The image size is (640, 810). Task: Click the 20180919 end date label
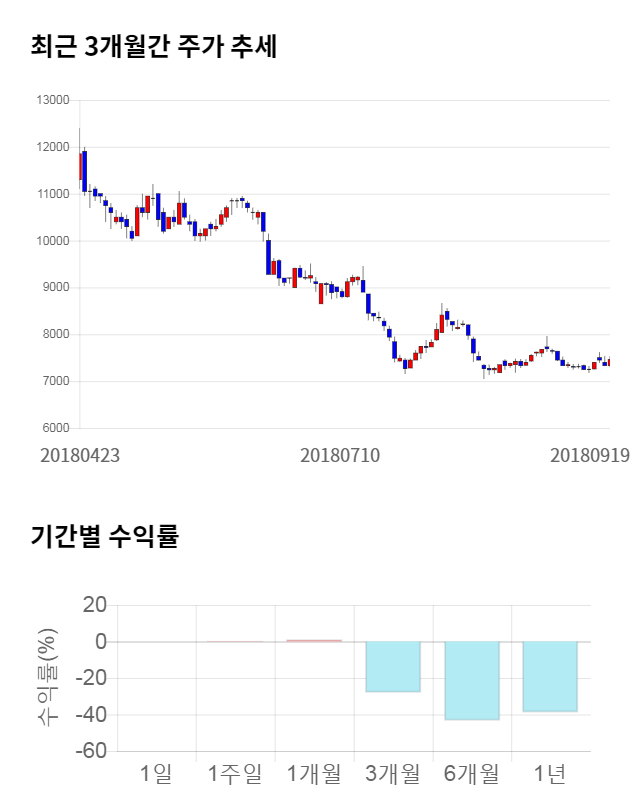(590, 455)
